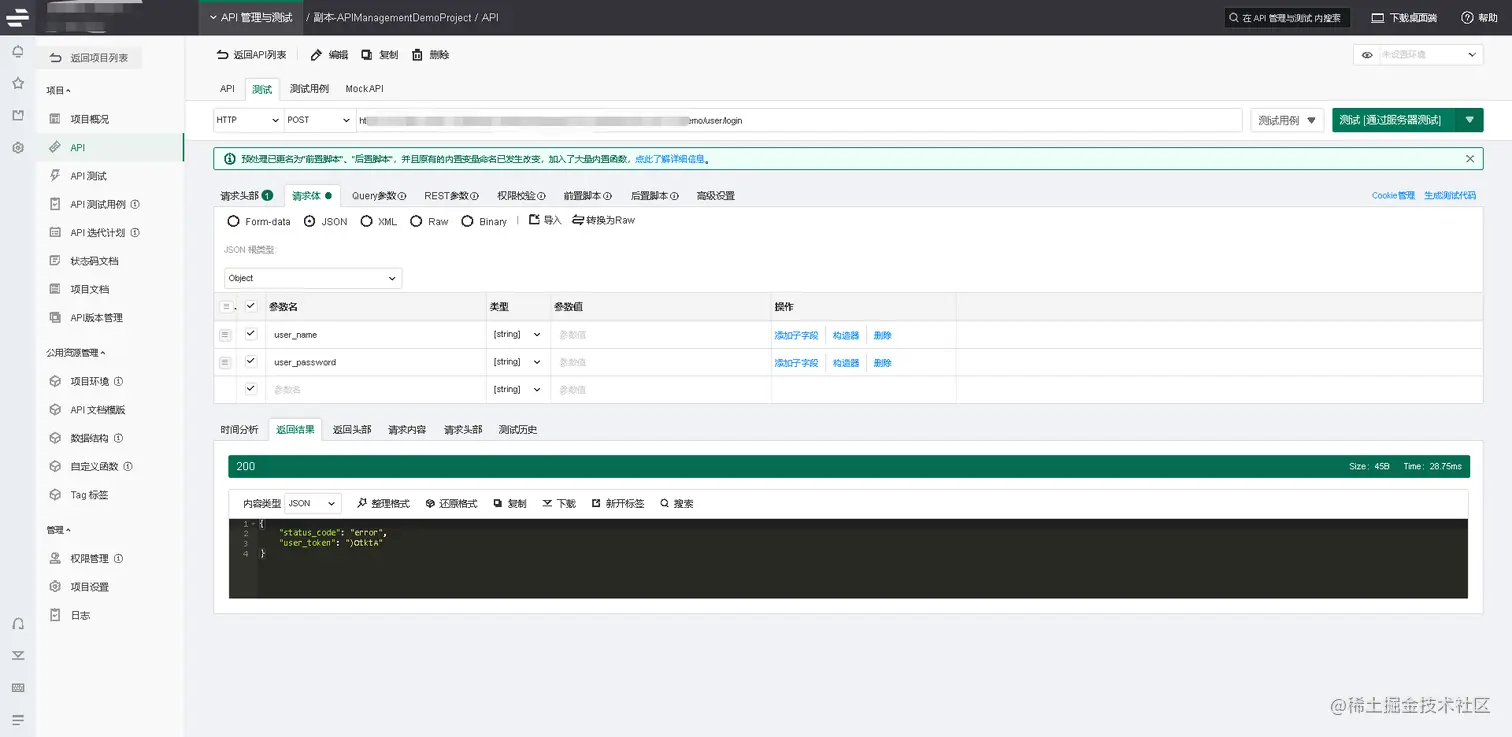The image size is (1512, 737).
Task: Click the download icon in left rail
Action: point(18,656)
